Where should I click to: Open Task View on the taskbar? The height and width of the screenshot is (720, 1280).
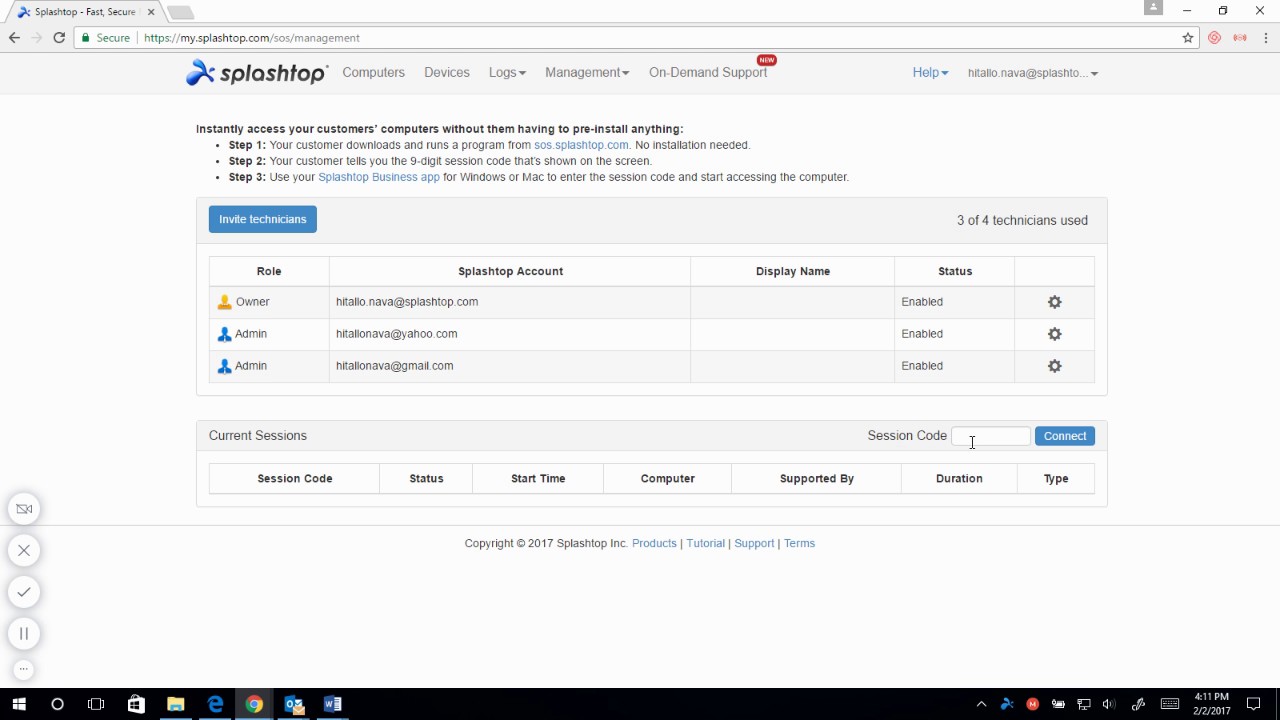click(96, 704)
